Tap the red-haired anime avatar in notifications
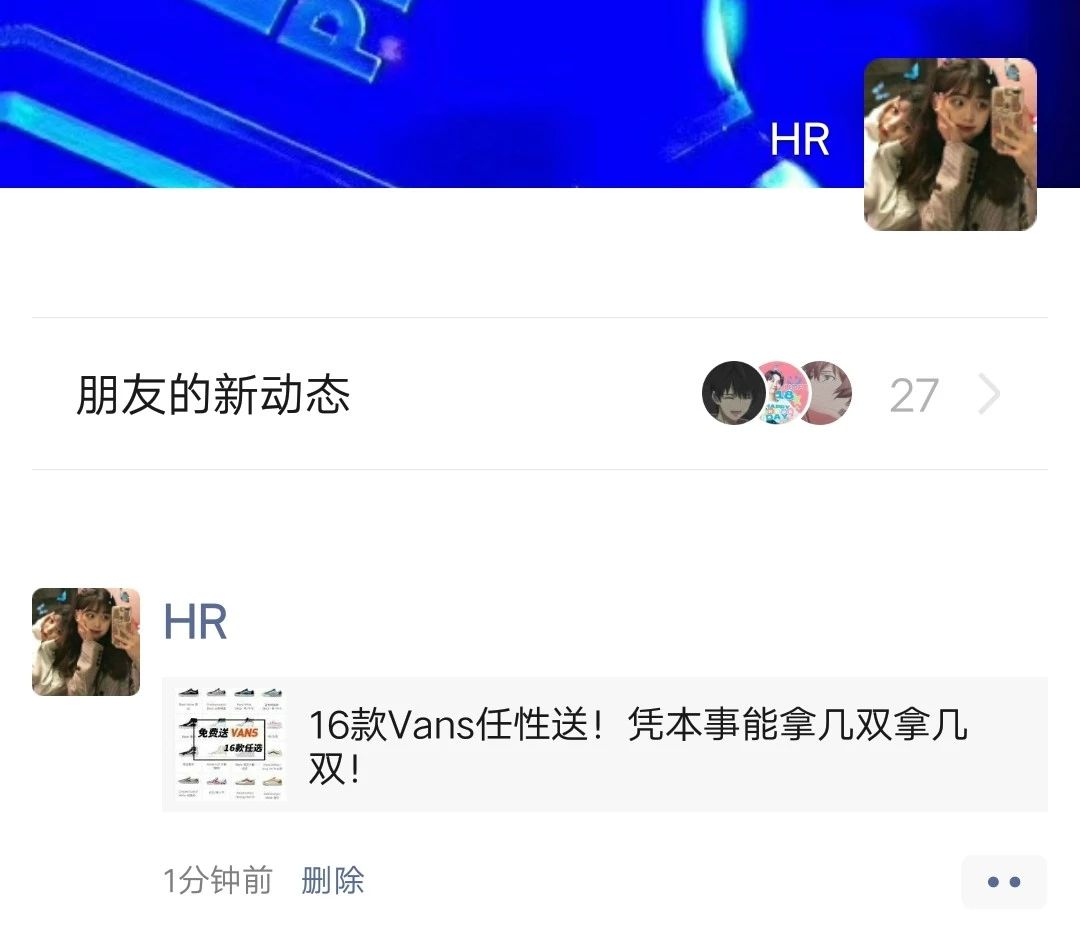The image size is (1080, 936). click(828, 393)
